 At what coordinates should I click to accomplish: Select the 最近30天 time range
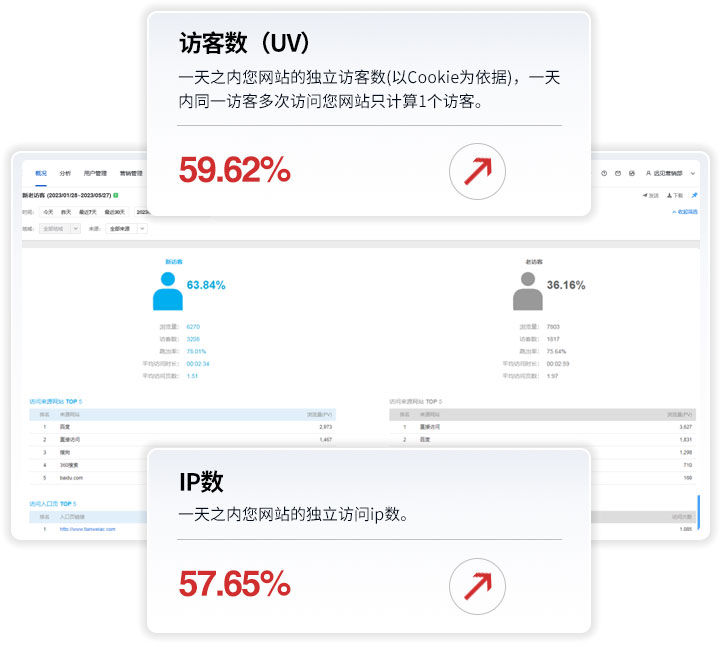coord(115,212)
